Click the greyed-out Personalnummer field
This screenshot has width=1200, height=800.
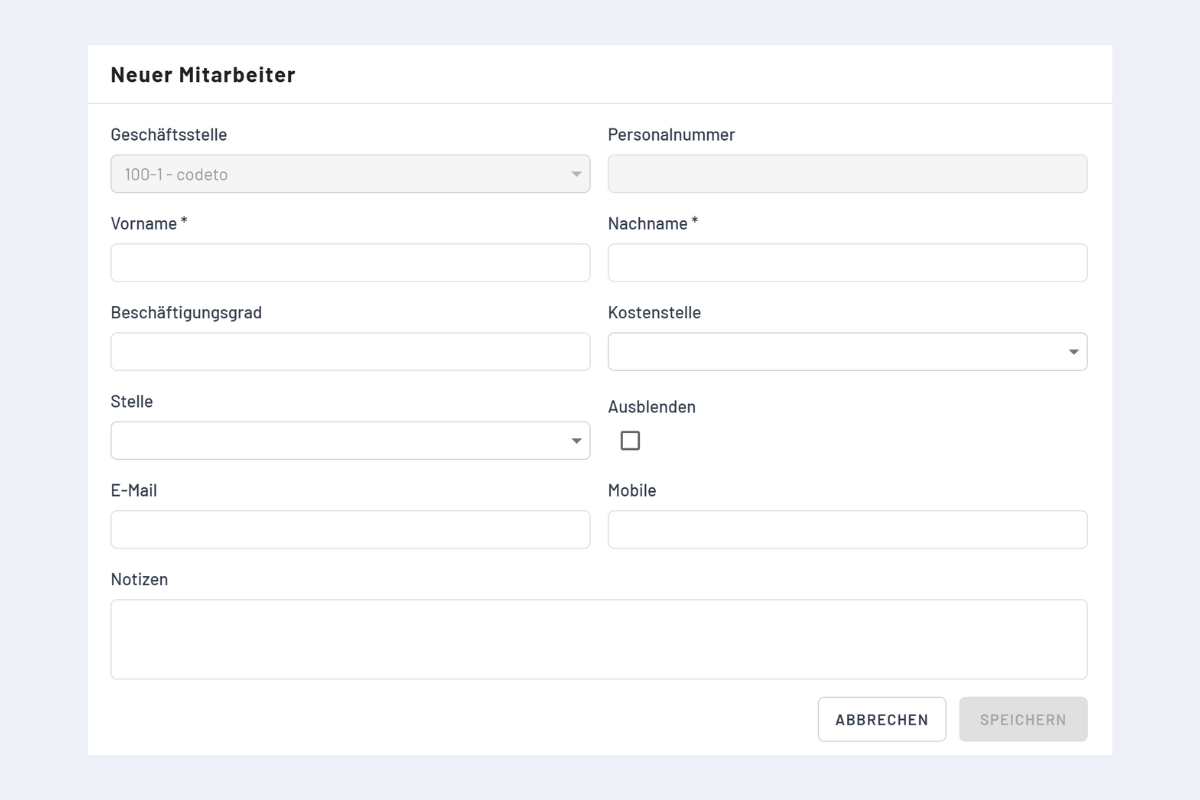pos(847,174)
